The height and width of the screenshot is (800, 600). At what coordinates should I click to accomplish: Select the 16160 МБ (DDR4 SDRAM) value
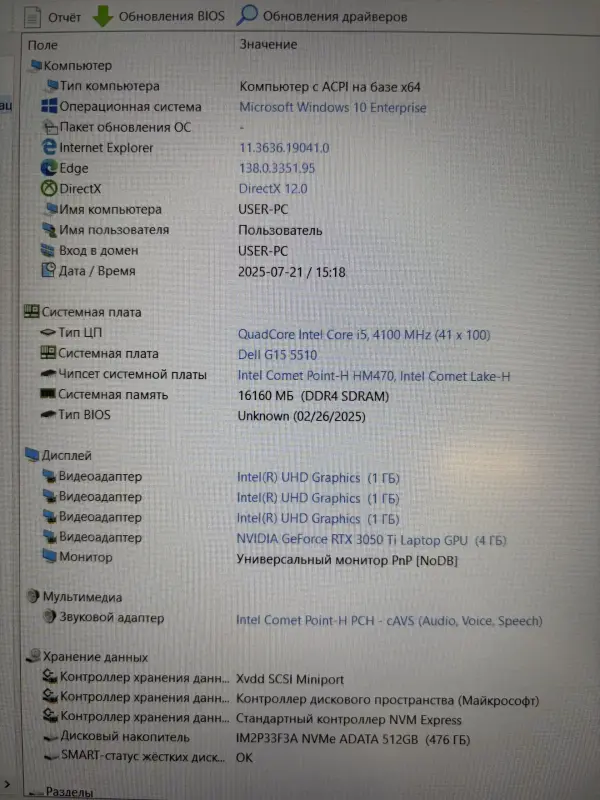[313, 396]
